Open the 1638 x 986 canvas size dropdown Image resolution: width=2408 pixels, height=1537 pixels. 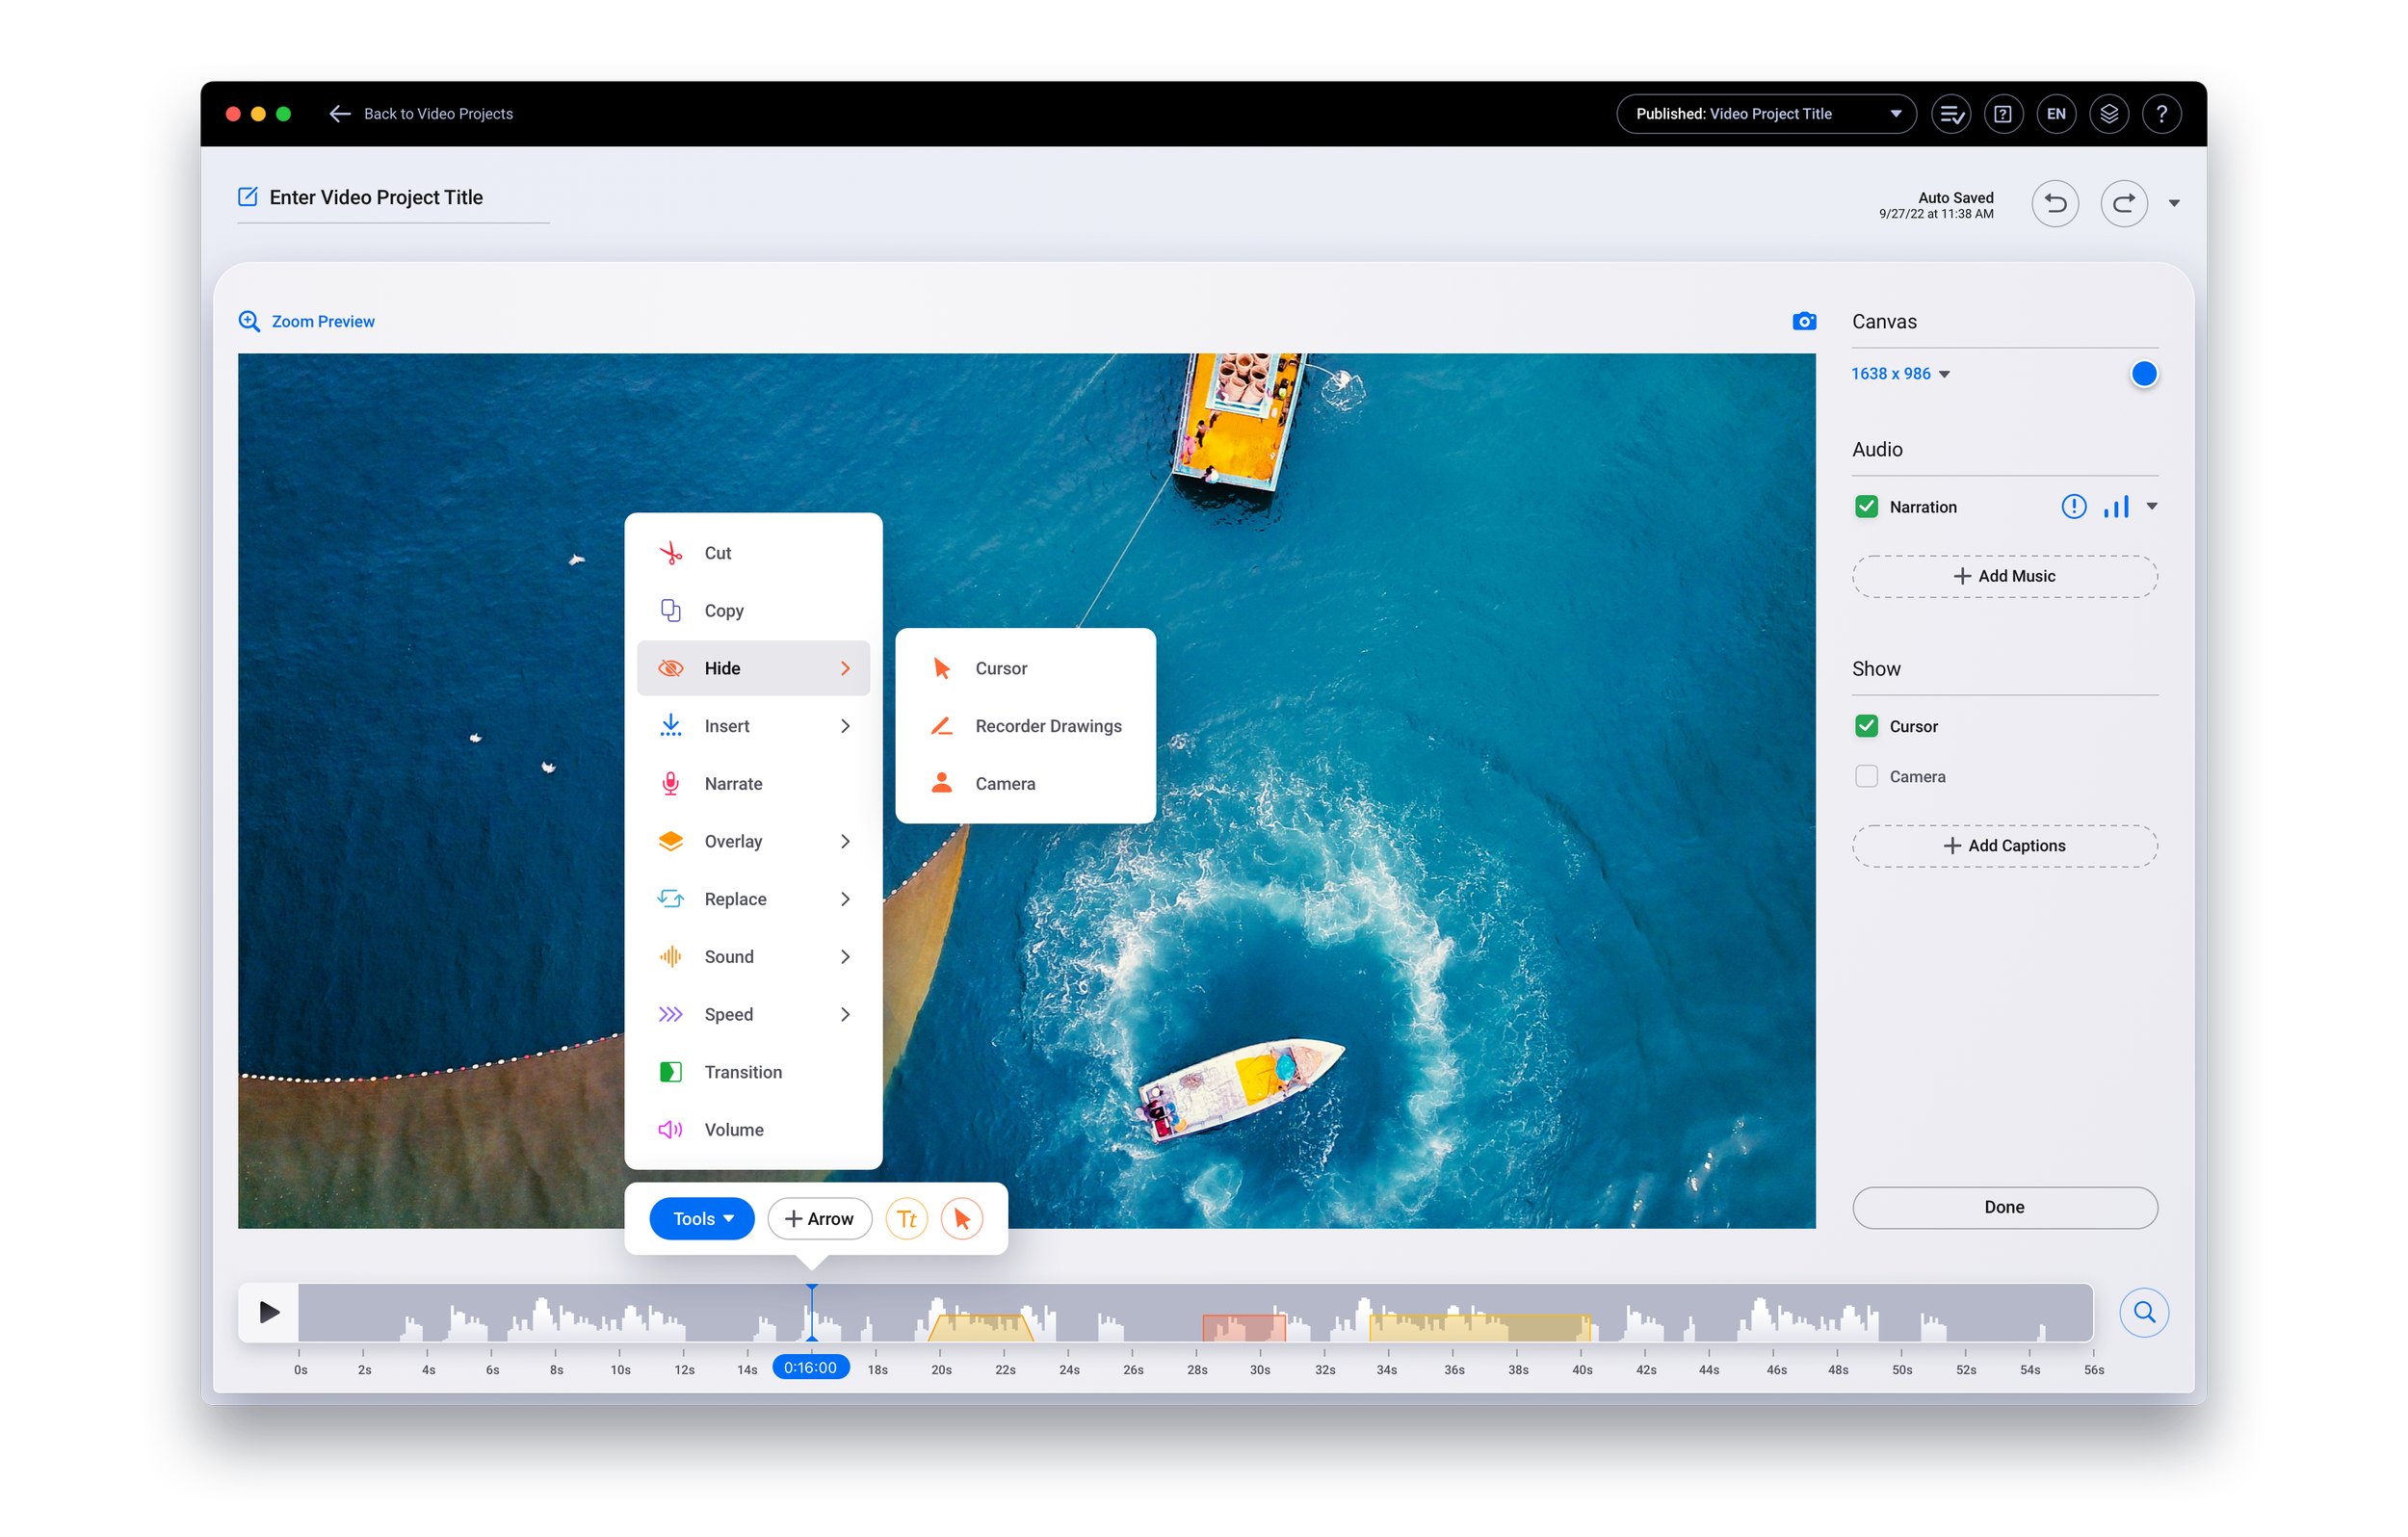coord(1900,374)
